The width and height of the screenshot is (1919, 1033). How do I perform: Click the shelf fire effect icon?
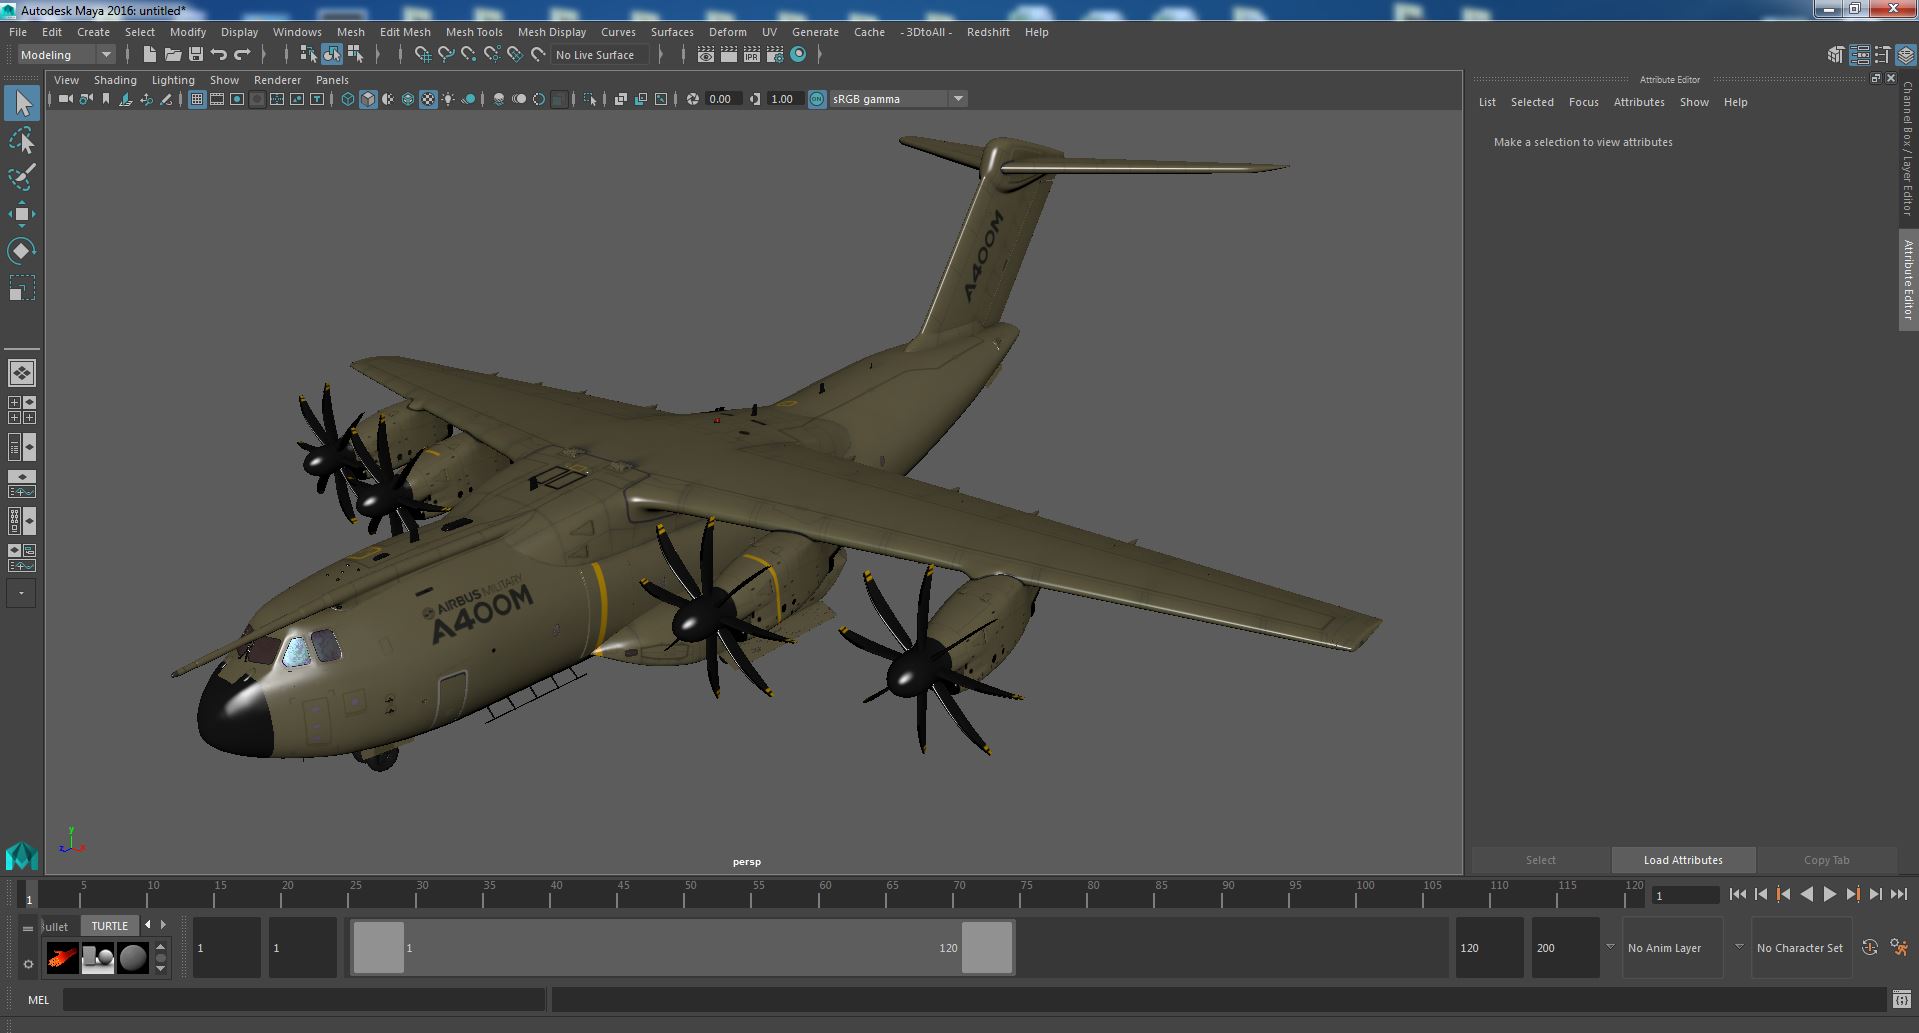(x=62, y=958)
